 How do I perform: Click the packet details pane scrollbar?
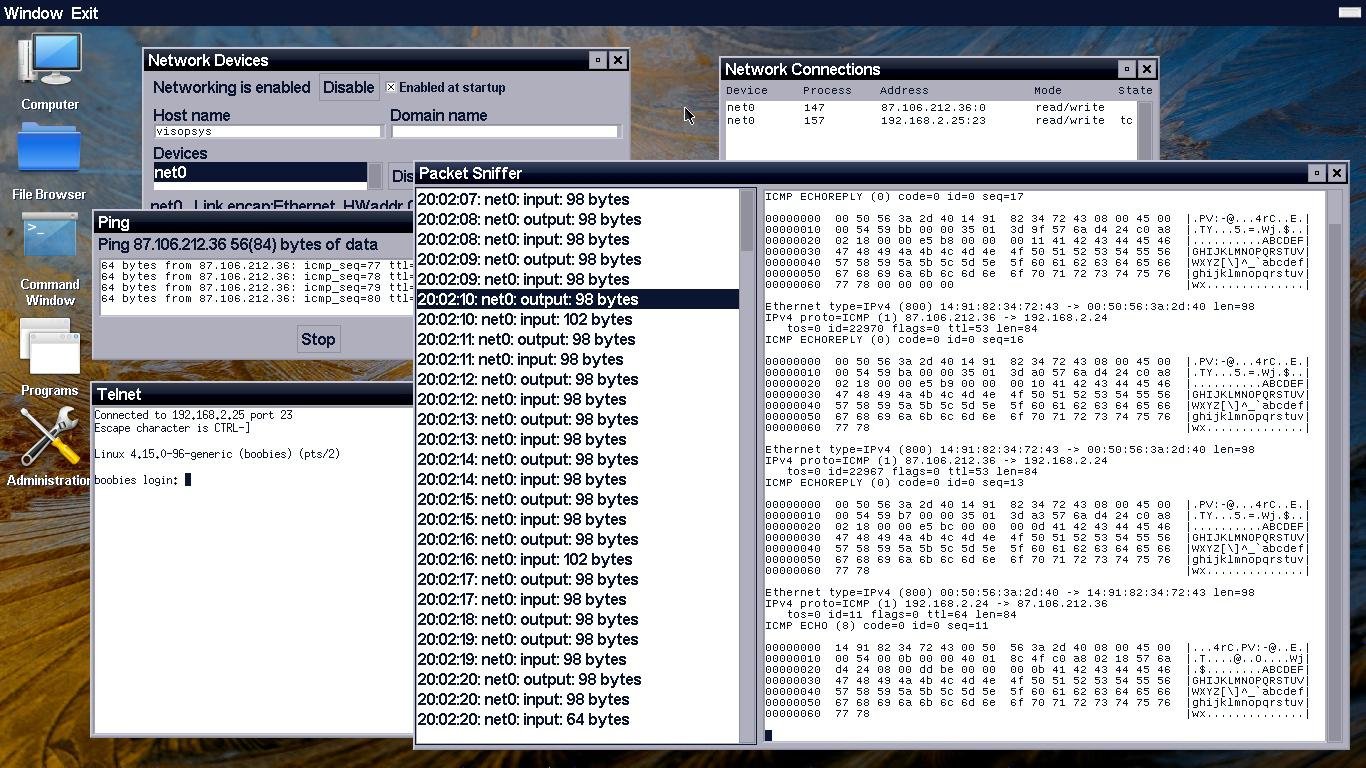(1334, 465)
